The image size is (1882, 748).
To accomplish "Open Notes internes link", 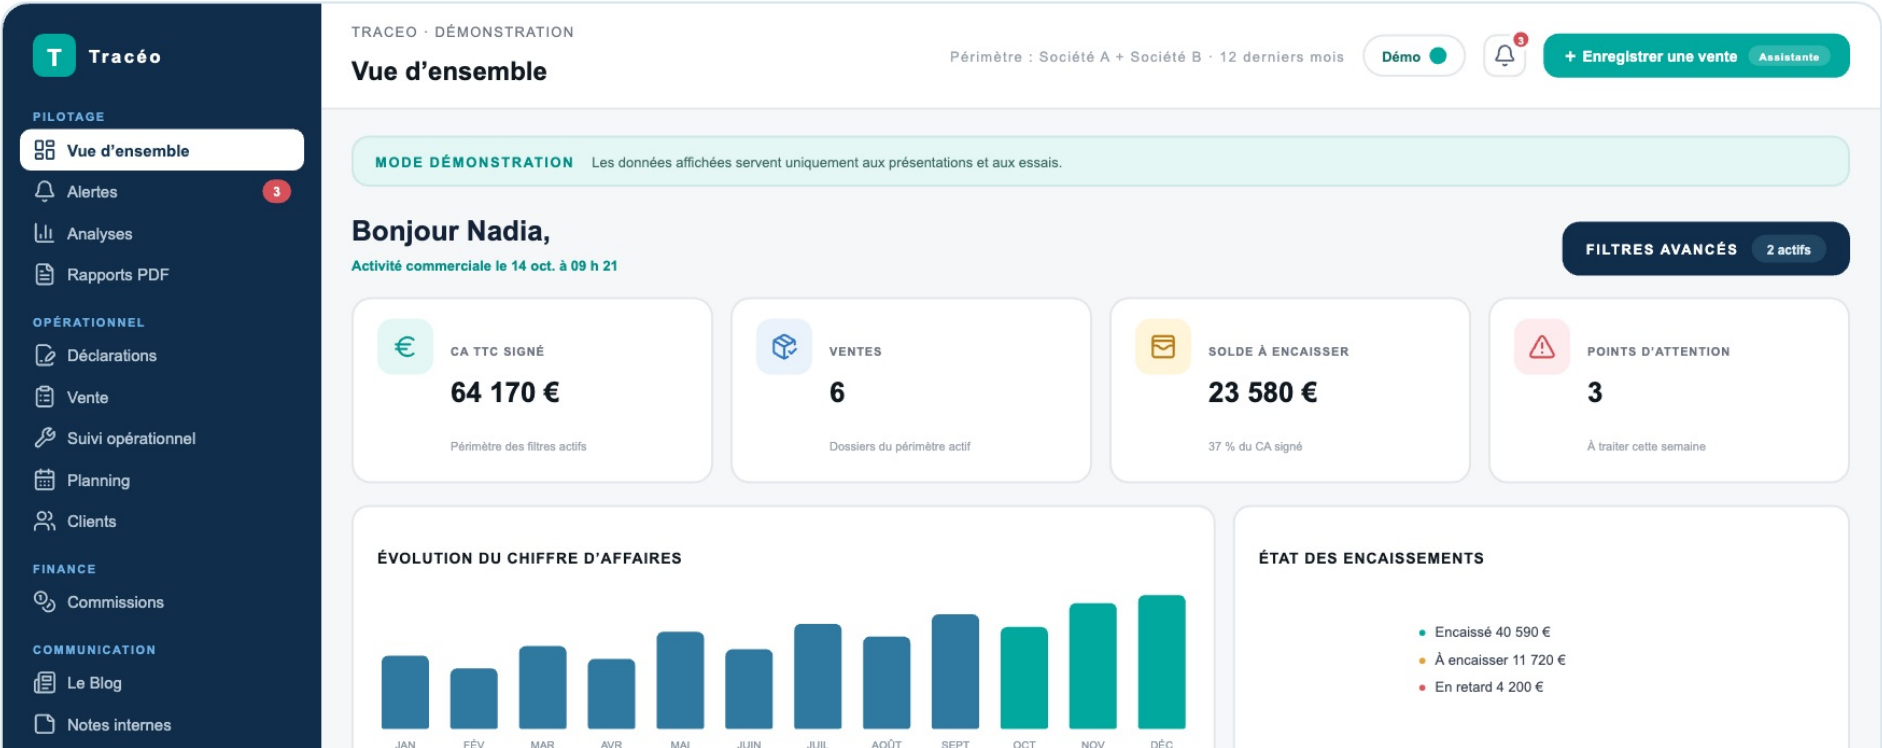I will click(162, 724).
